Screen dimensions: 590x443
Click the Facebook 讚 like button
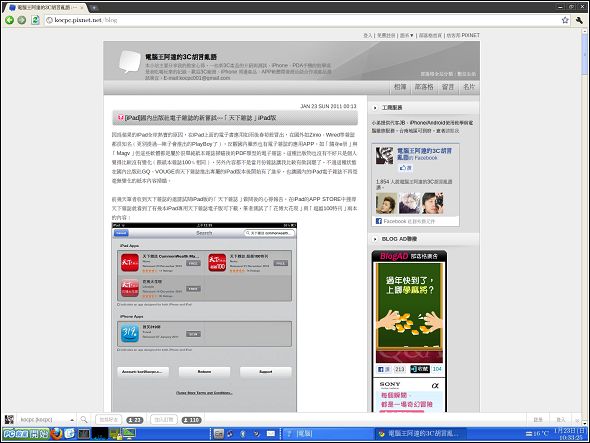coord(406,168)
